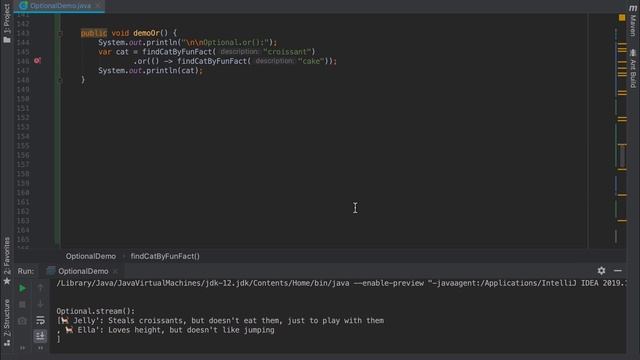Open the Ant Build tool window

pyautogui.click(x=633, y=69)
